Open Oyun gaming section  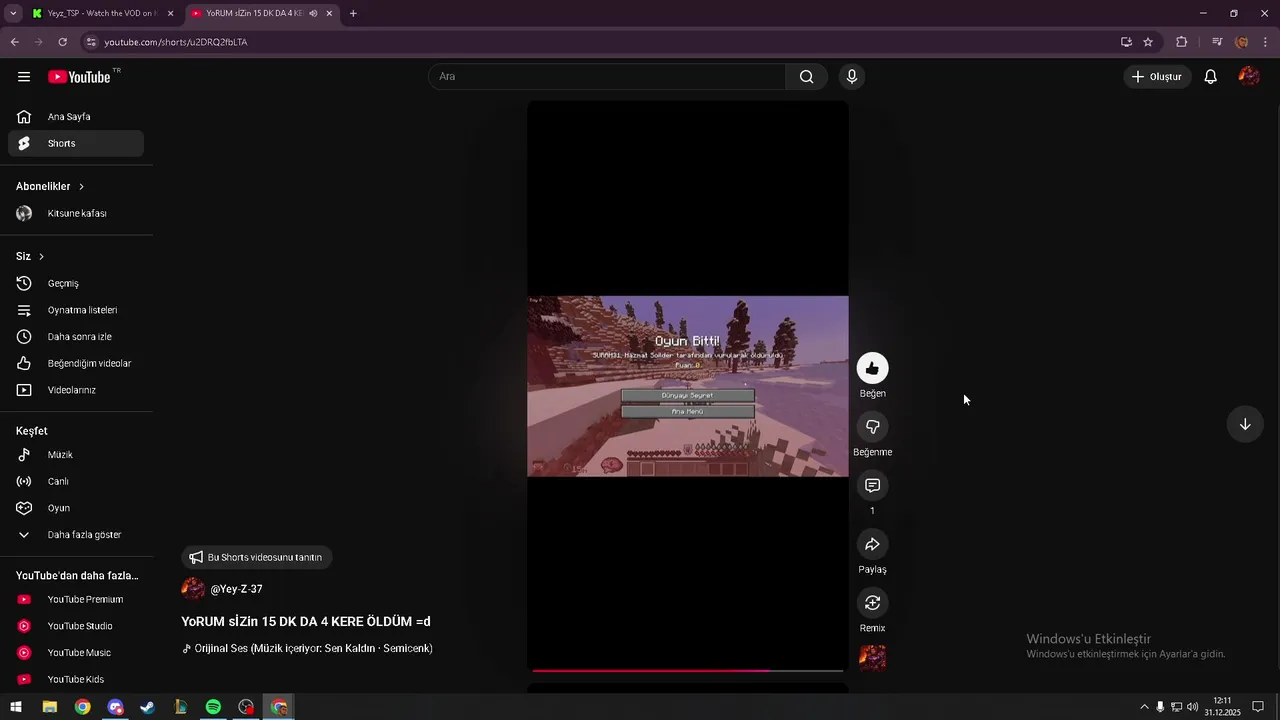point(76,508)
